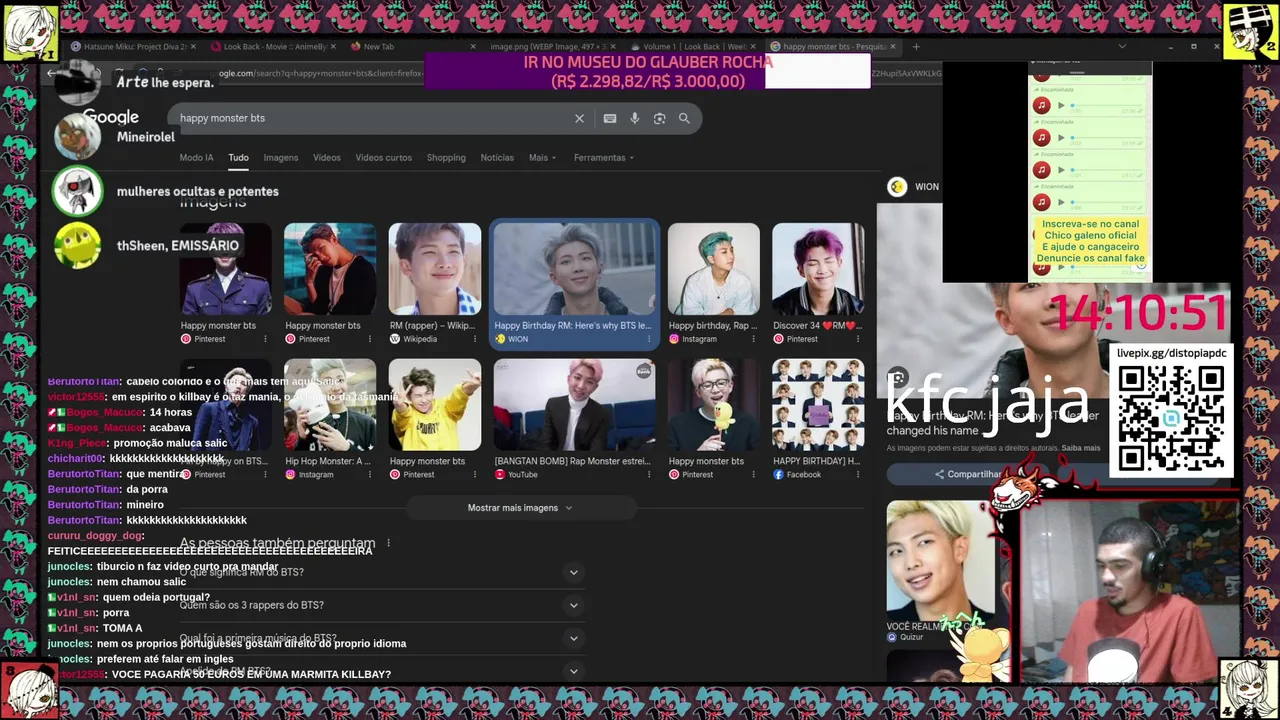Open options next to As pessoas também perguntam
The width and height of the screenshot is (1280, 720).
pyautogui.click(x=388, y=543)
